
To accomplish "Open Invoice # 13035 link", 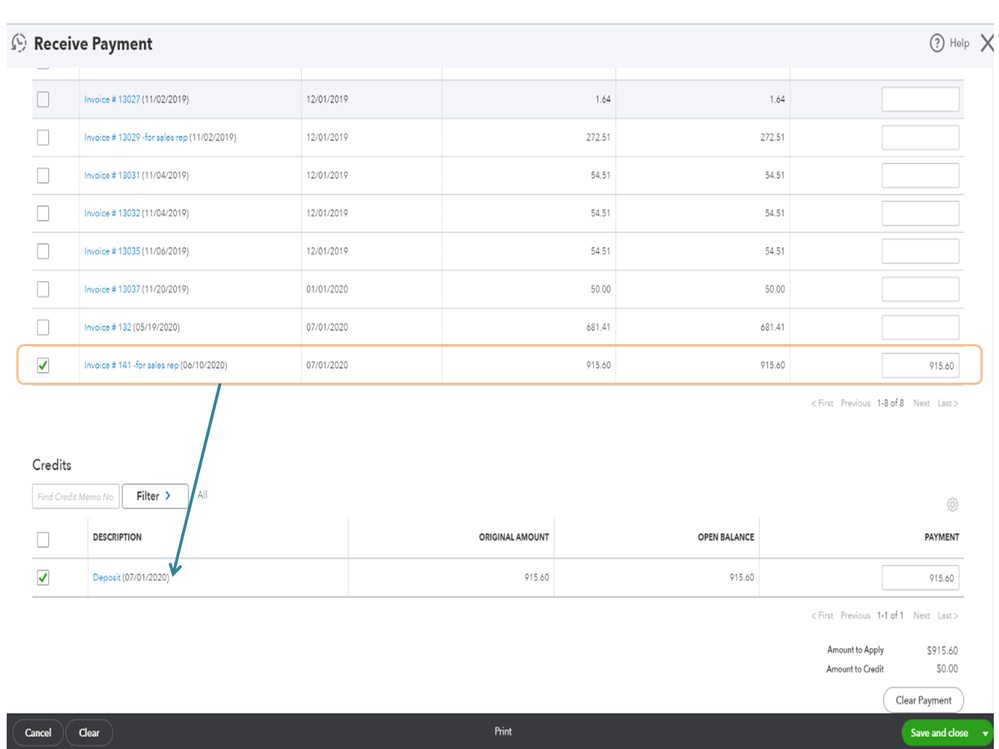I will pos(112,251).
